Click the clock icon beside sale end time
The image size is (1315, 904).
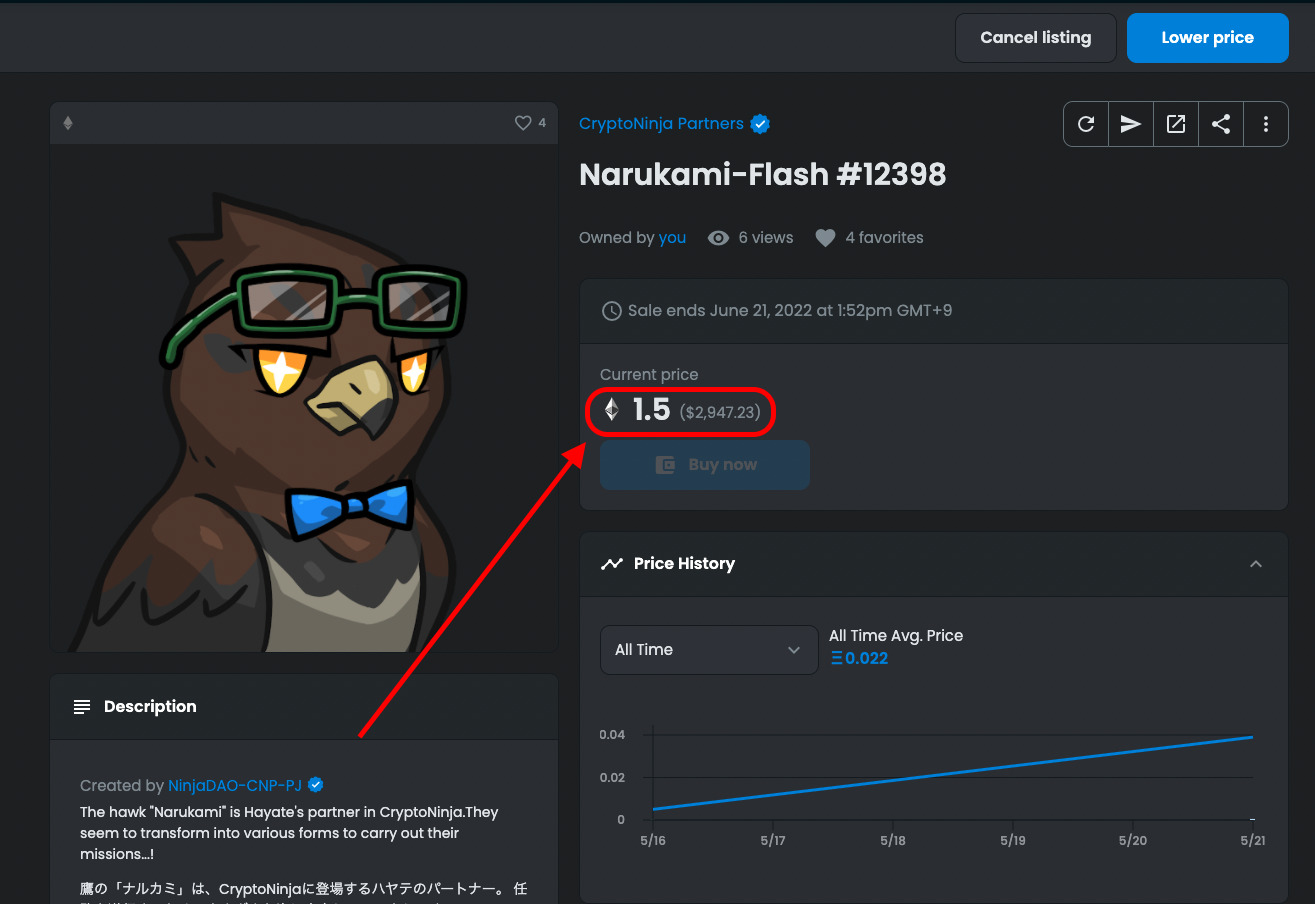coord(611,311)
